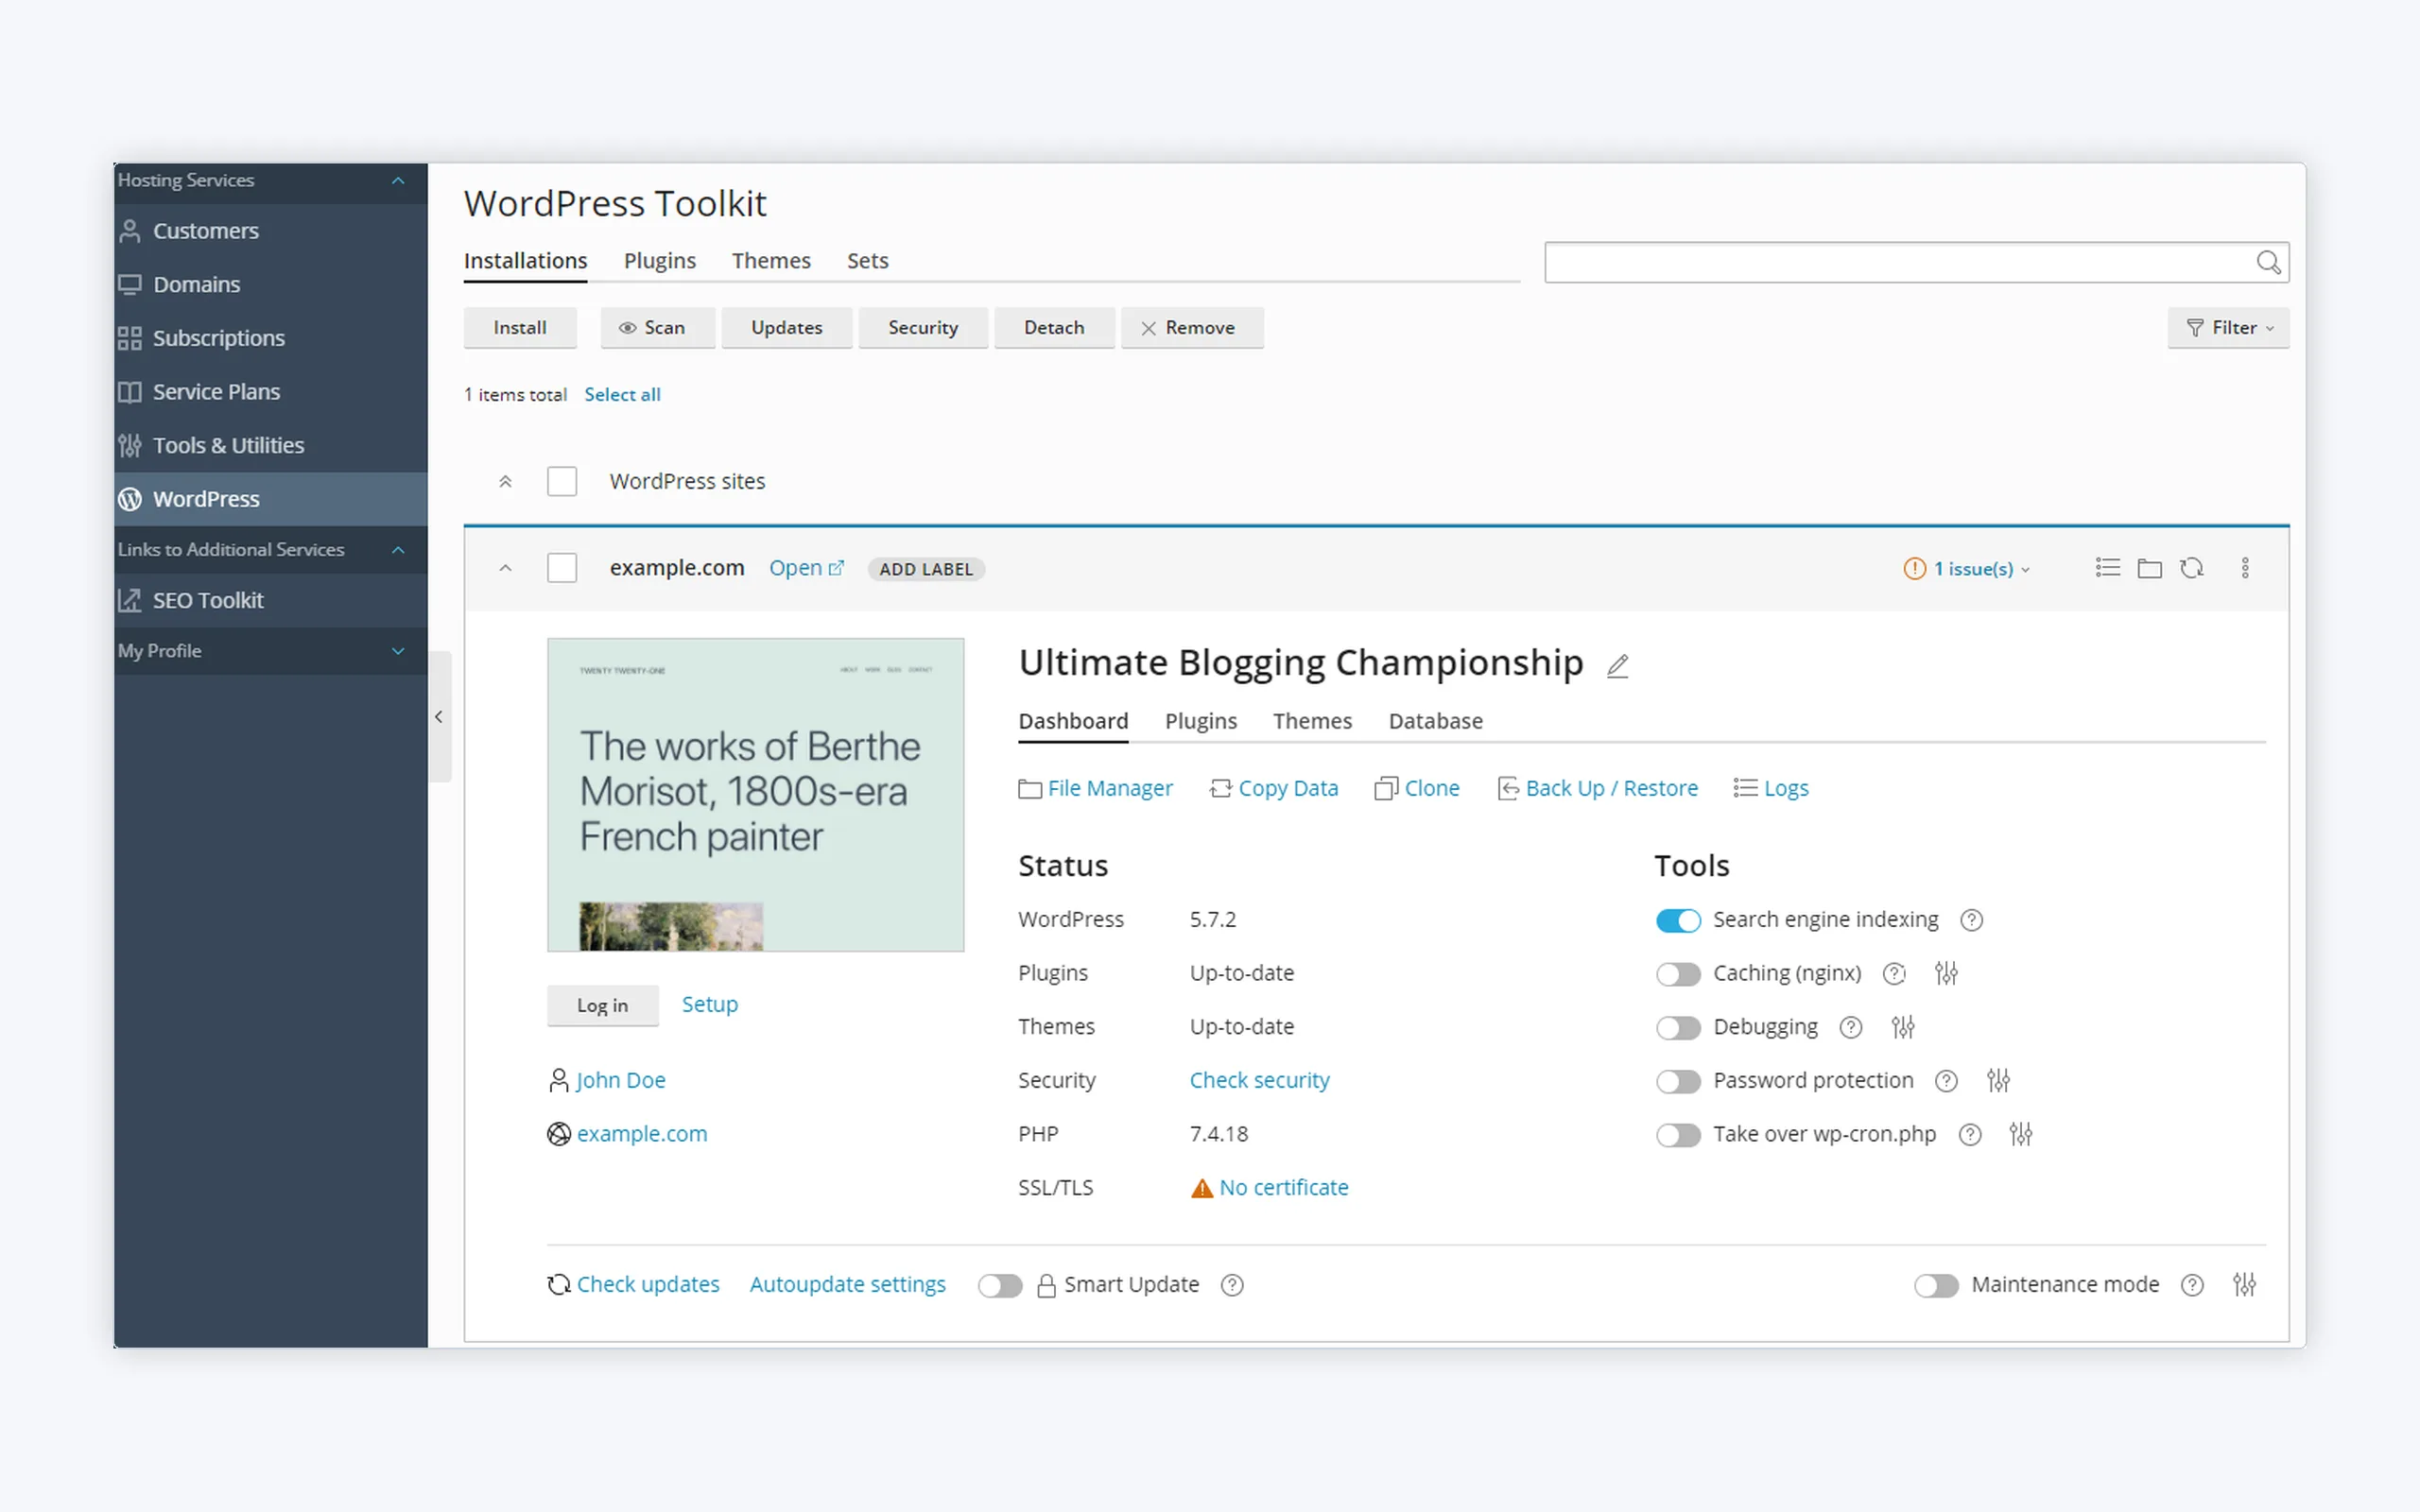This screenshot has width=2420, height=1512.
Task: Click the search magnifier icon
Action: pyautogui.click(x=2268, y=262)
